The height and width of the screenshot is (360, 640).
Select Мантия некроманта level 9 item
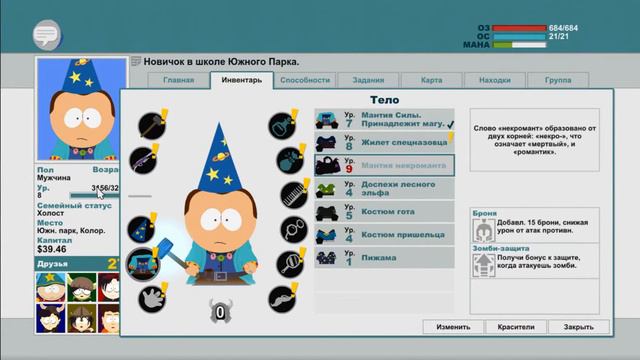[384, 165]
